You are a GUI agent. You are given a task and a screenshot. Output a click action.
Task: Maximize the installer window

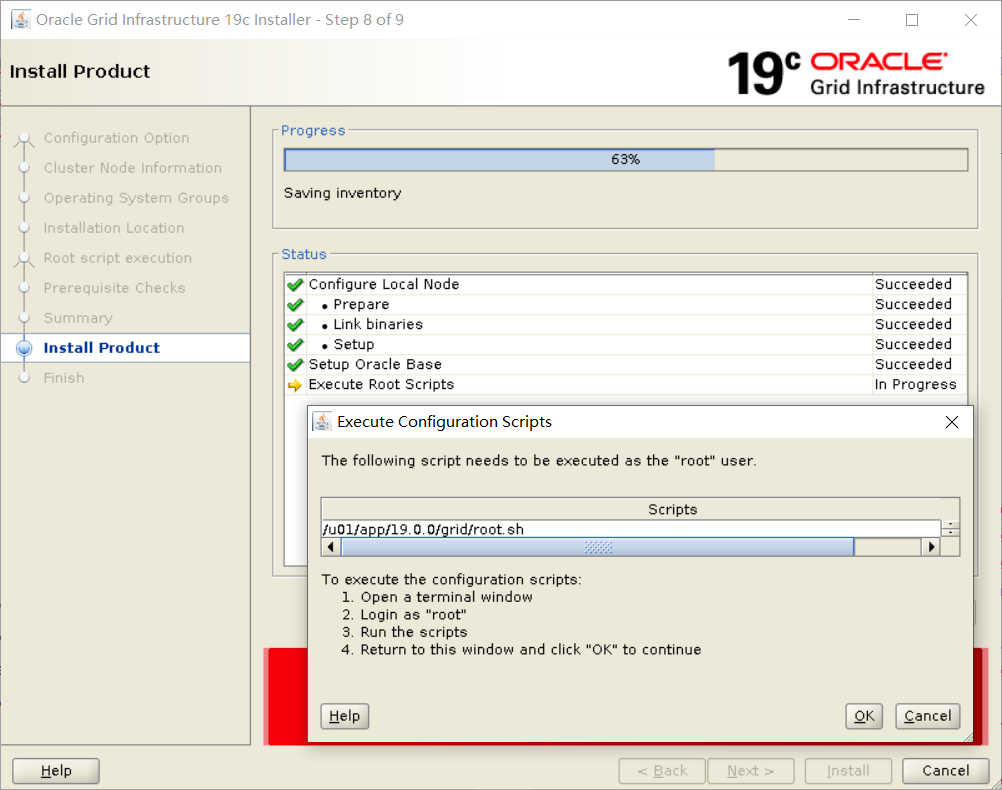click(912, 20)
